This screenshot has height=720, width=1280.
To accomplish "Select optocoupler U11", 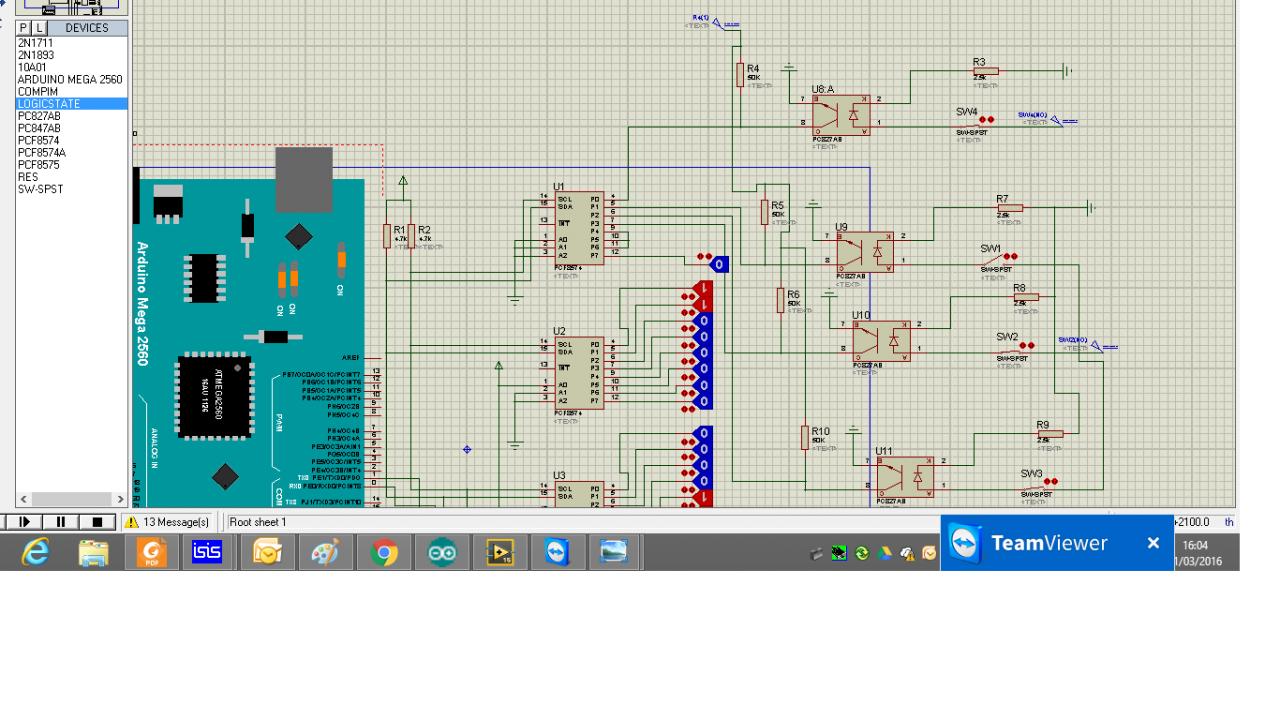I will click(905, 477).
